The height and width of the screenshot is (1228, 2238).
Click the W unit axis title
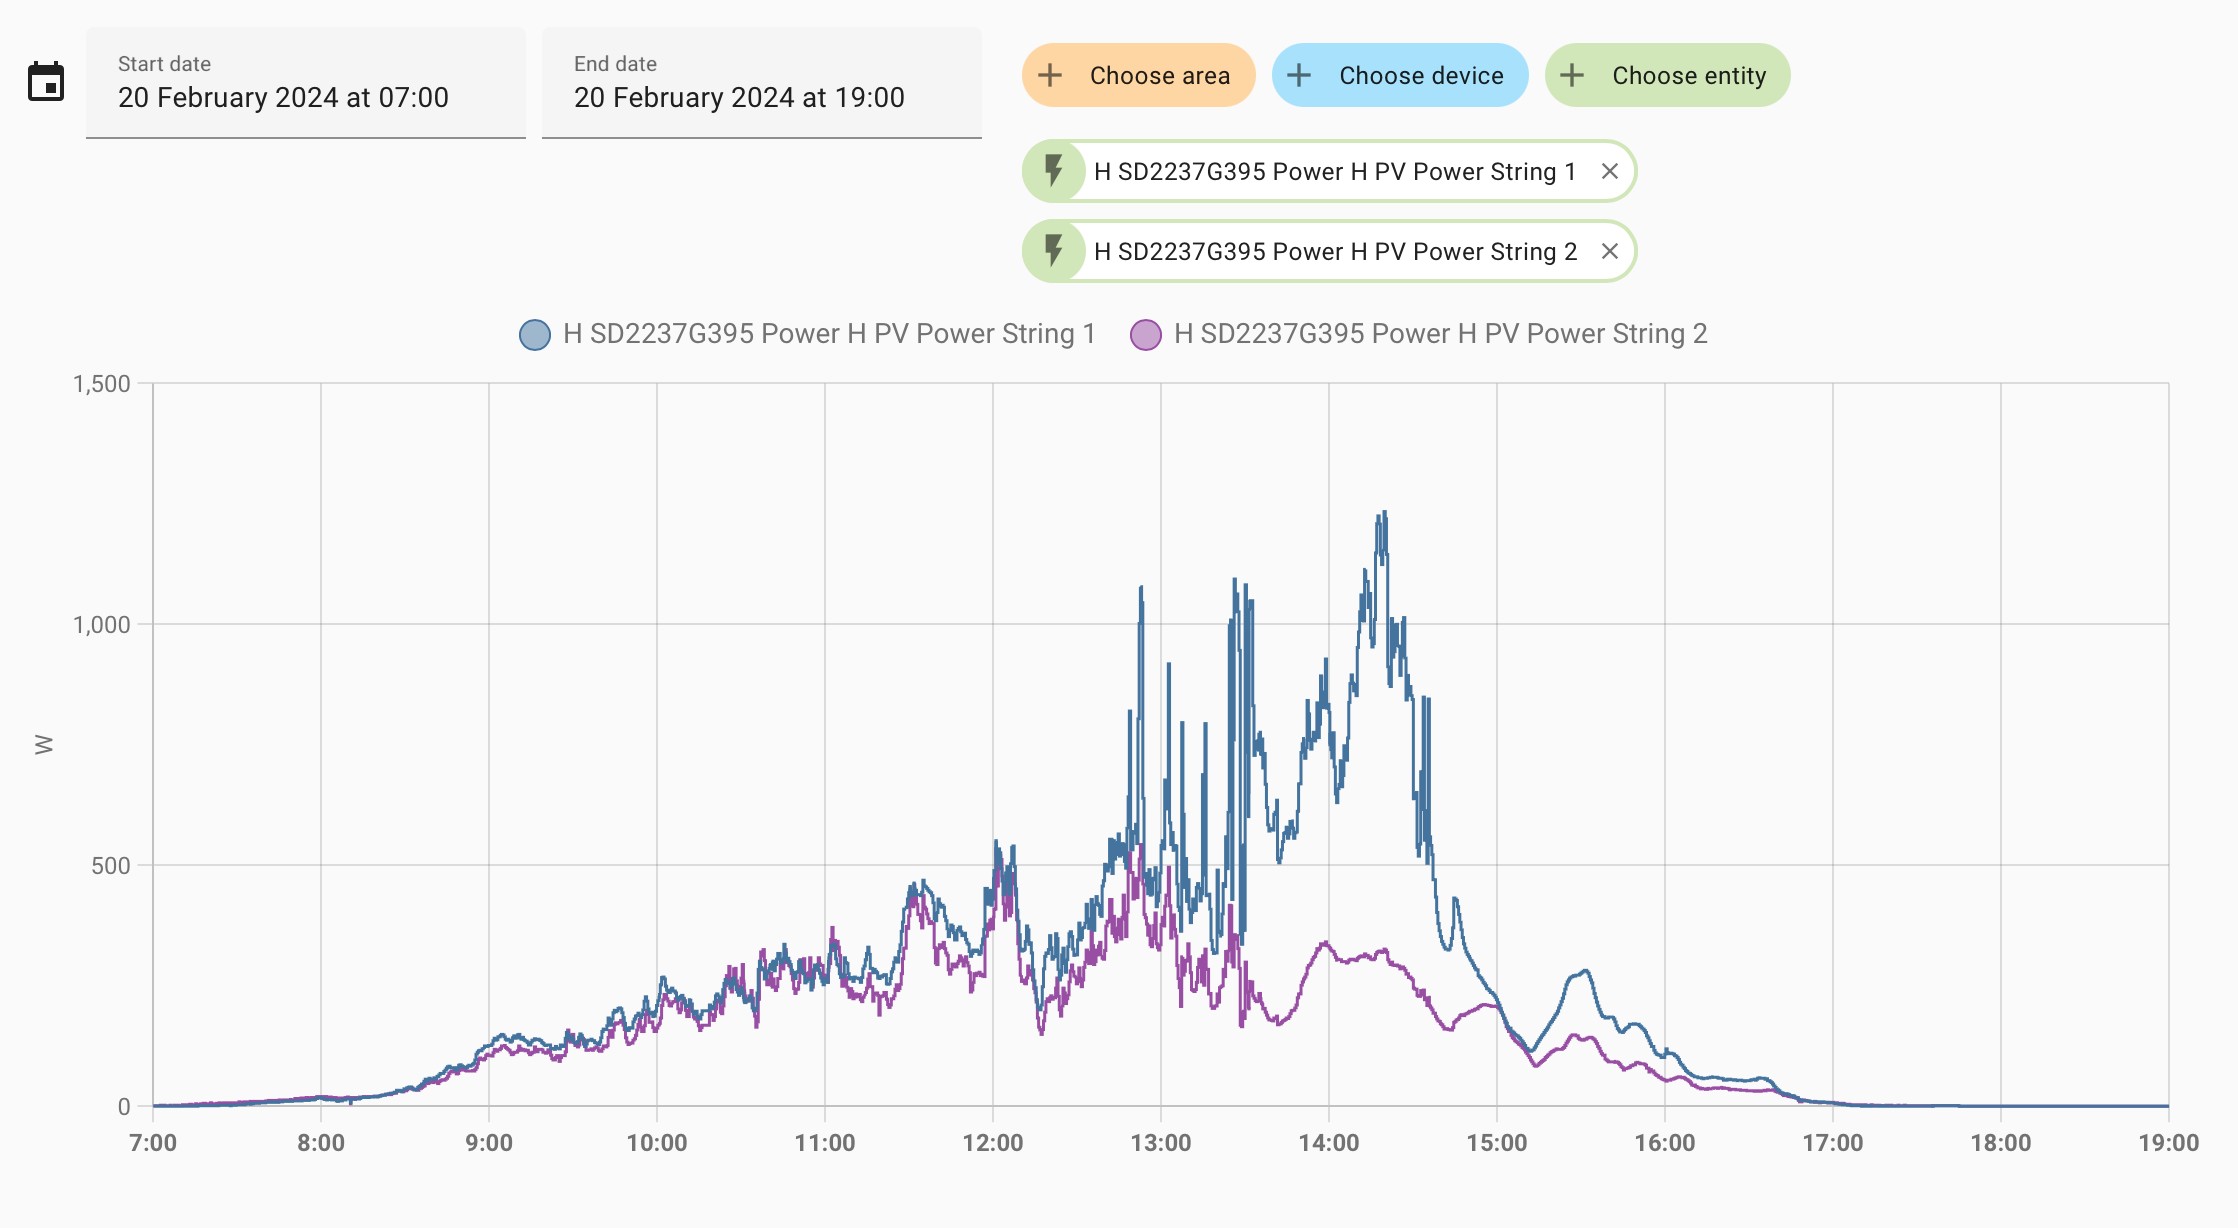click(x=44, y=744)
